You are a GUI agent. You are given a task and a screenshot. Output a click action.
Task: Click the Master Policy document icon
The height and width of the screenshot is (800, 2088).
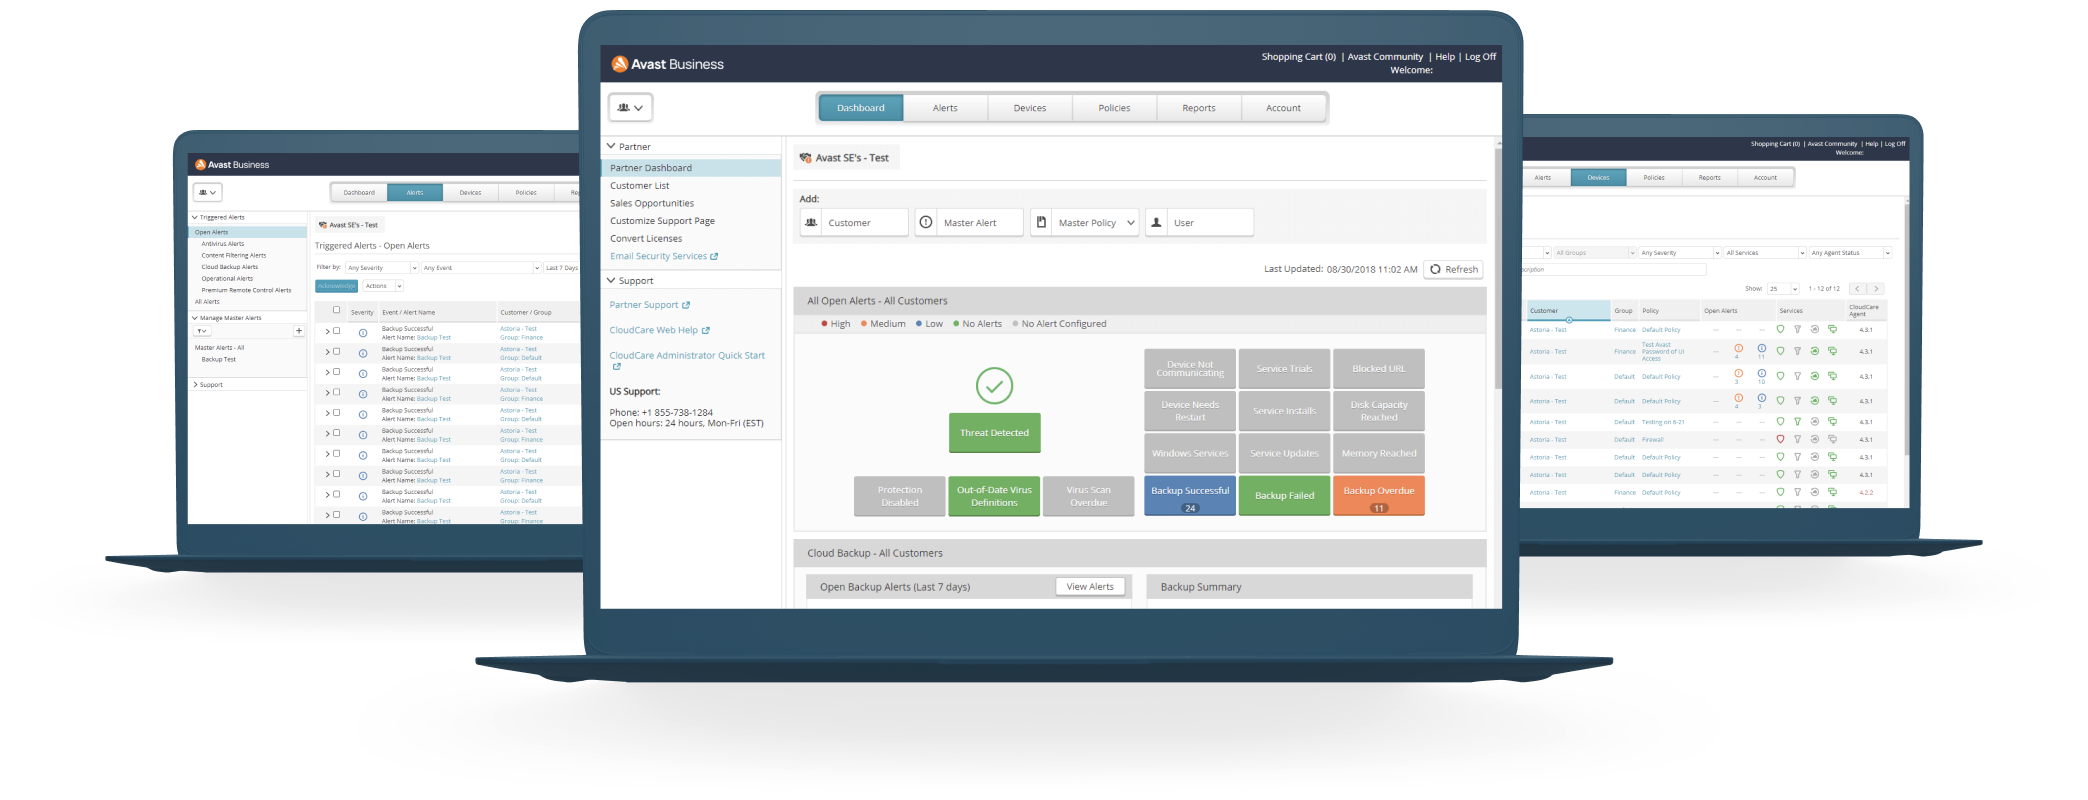click(1041, 223)
